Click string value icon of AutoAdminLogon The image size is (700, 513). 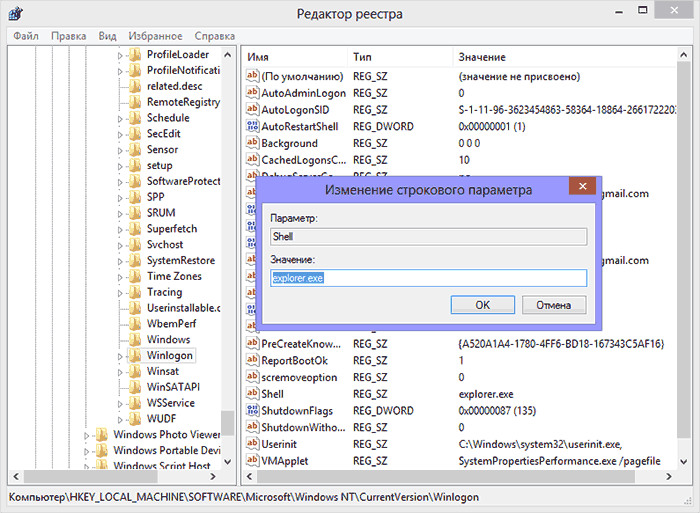(252, 92)
